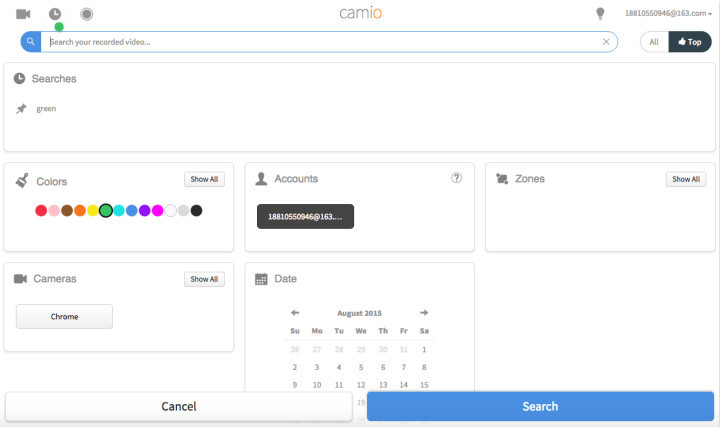Select the All filter toggle

coord(654,42)
